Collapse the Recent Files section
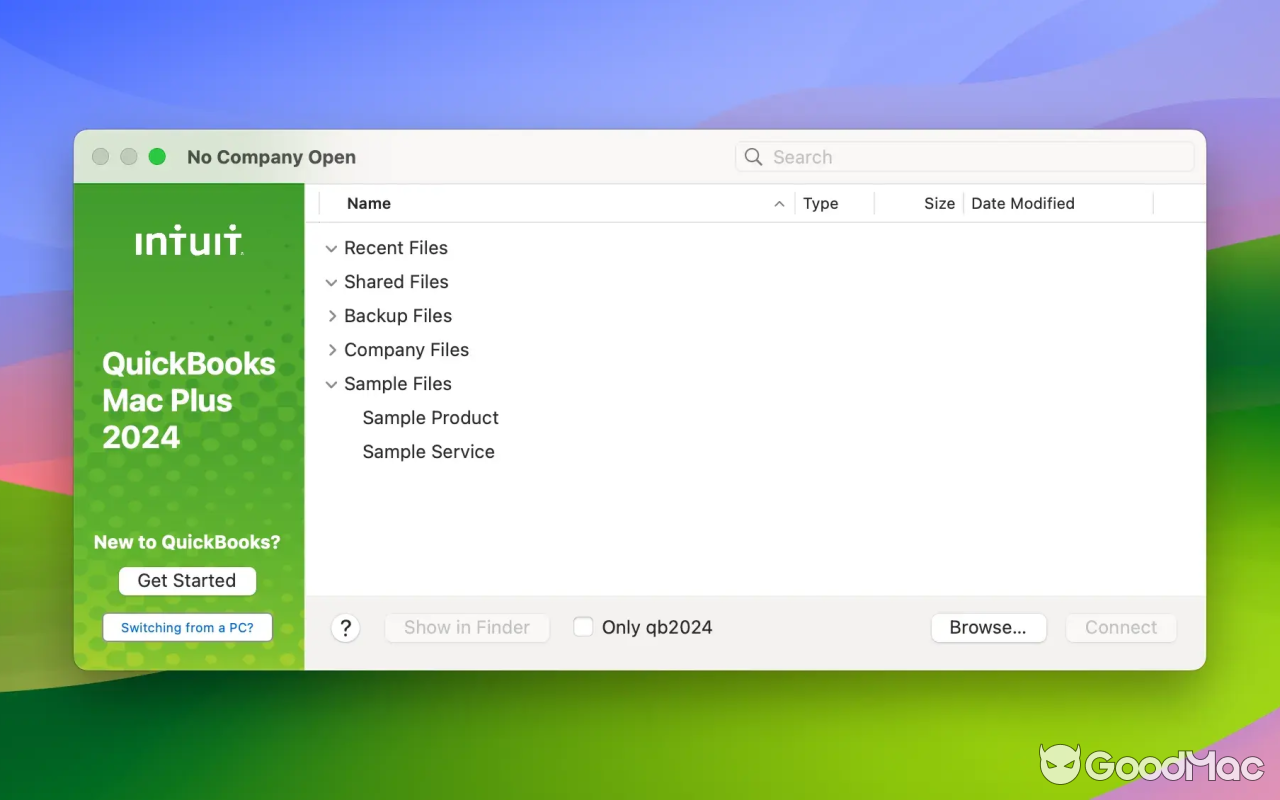 point(331,248)
